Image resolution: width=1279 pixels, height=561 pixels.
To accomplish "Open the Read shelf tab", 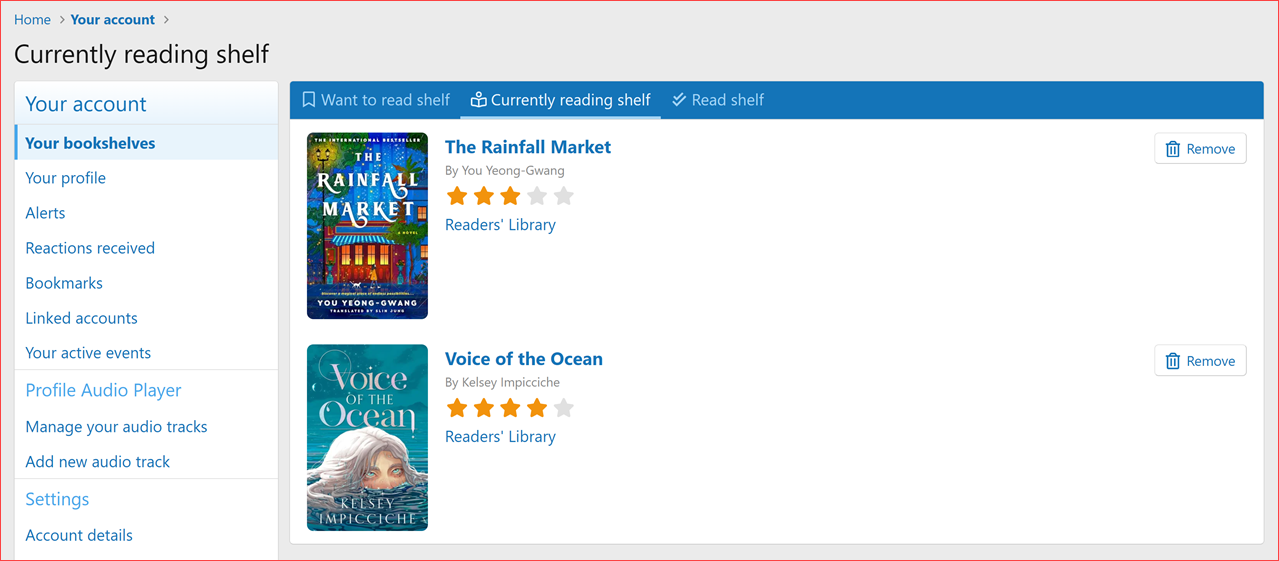I will click(727, 100).
